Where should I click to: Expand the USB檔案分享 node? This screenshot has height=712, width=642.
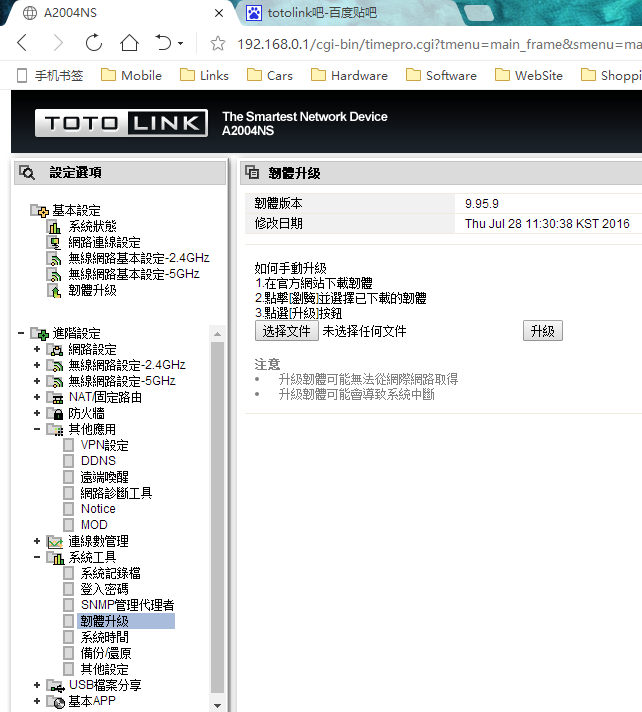(37, 685)
